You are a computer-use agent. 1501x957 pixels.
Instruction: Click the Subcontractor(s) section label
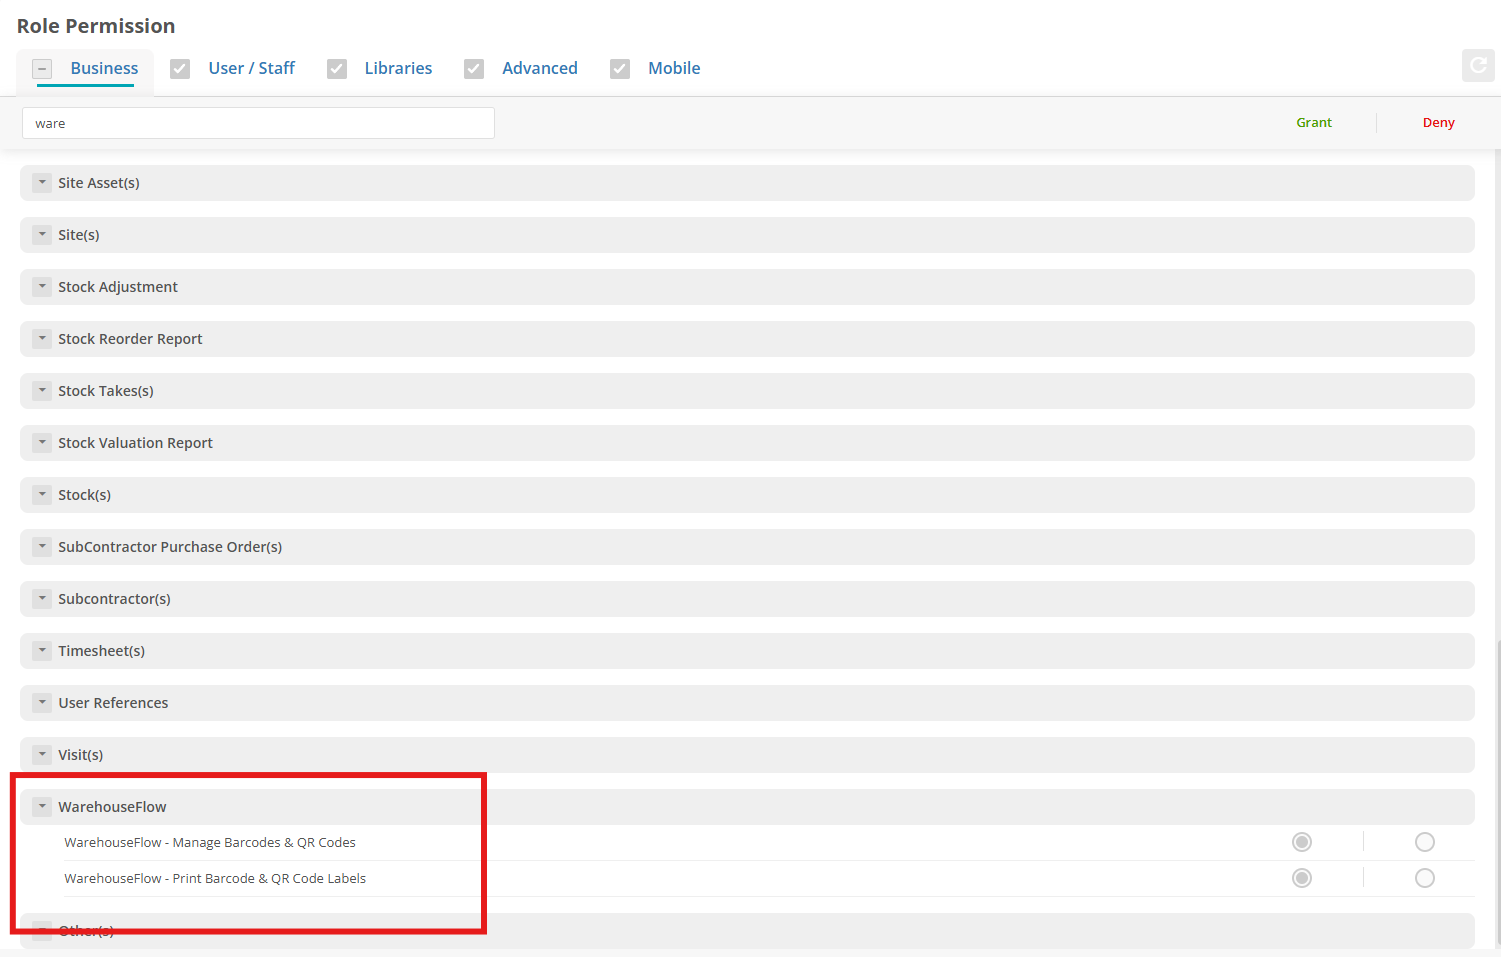[114, 599]
